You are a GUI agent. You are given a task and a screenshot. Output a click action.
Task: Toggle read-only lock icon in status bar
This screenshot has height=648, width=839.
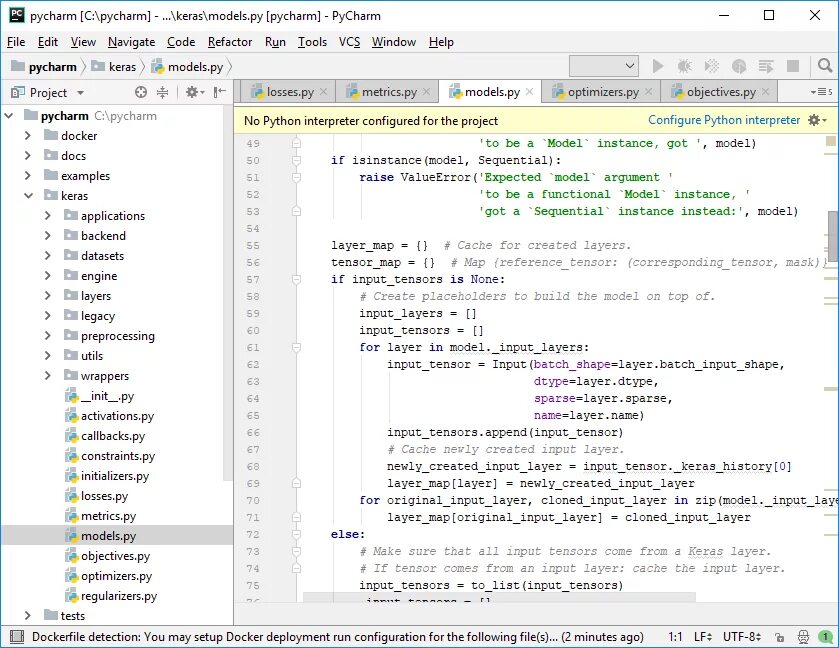tap(779, 637)
